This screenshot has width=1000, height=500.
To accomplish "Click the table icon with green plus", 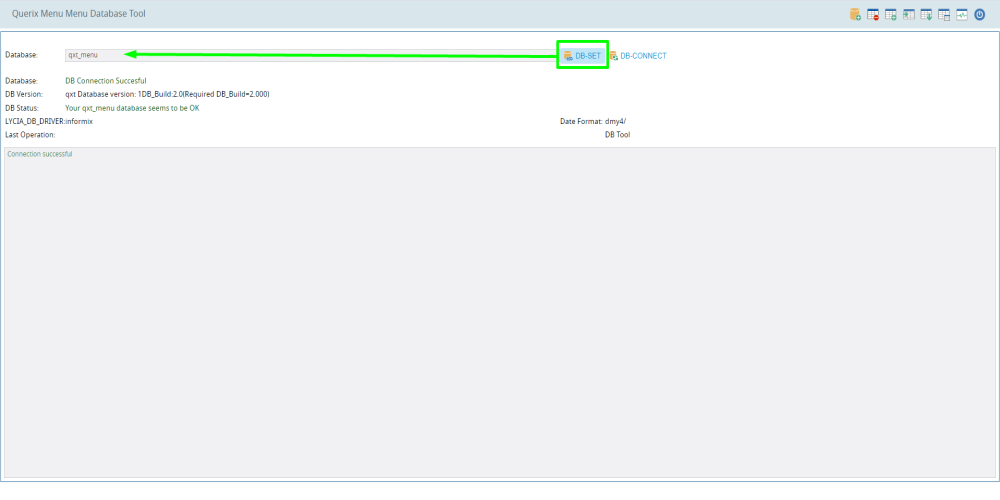I will pyautogui.click(x=891, y=15).
